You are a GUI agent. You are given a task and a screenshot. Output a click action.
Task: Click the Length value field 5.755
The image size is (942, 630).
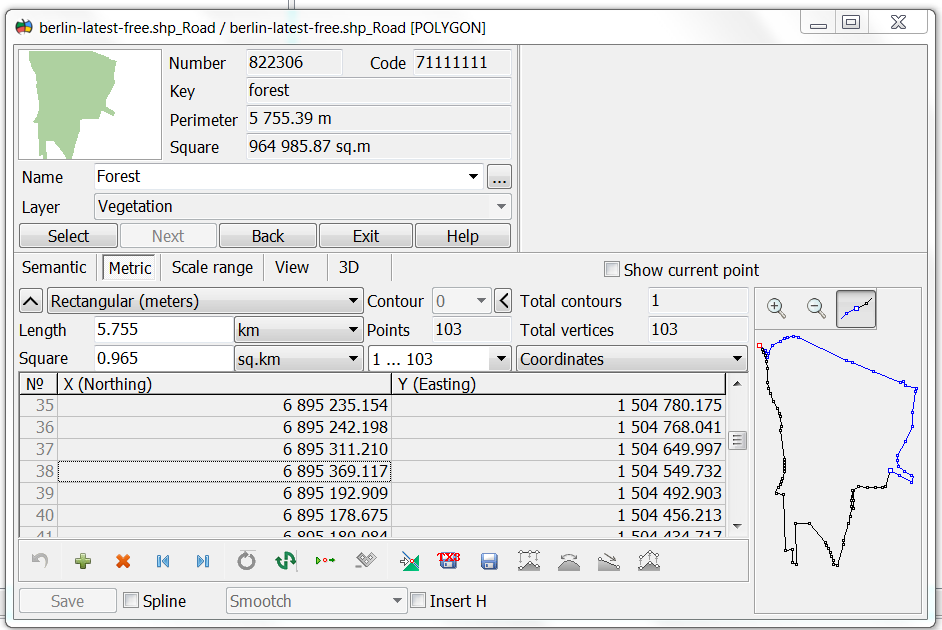pos(163,330)
